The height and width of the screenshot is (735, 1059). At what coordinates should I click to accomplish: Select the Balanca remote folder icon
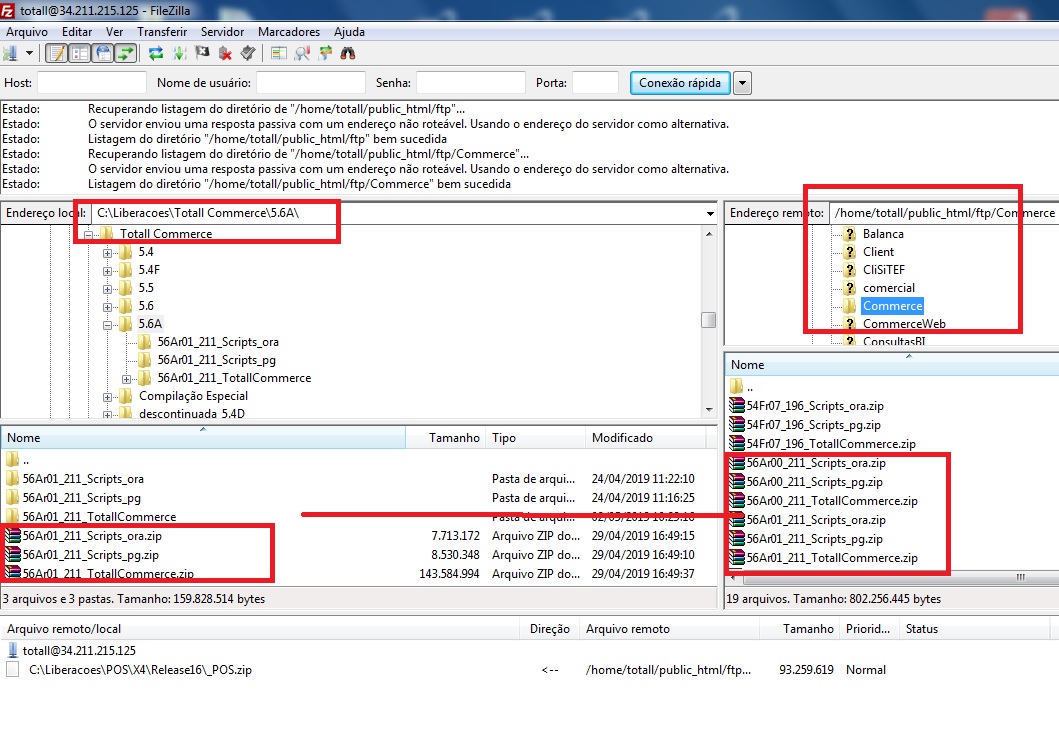point(850,234)
